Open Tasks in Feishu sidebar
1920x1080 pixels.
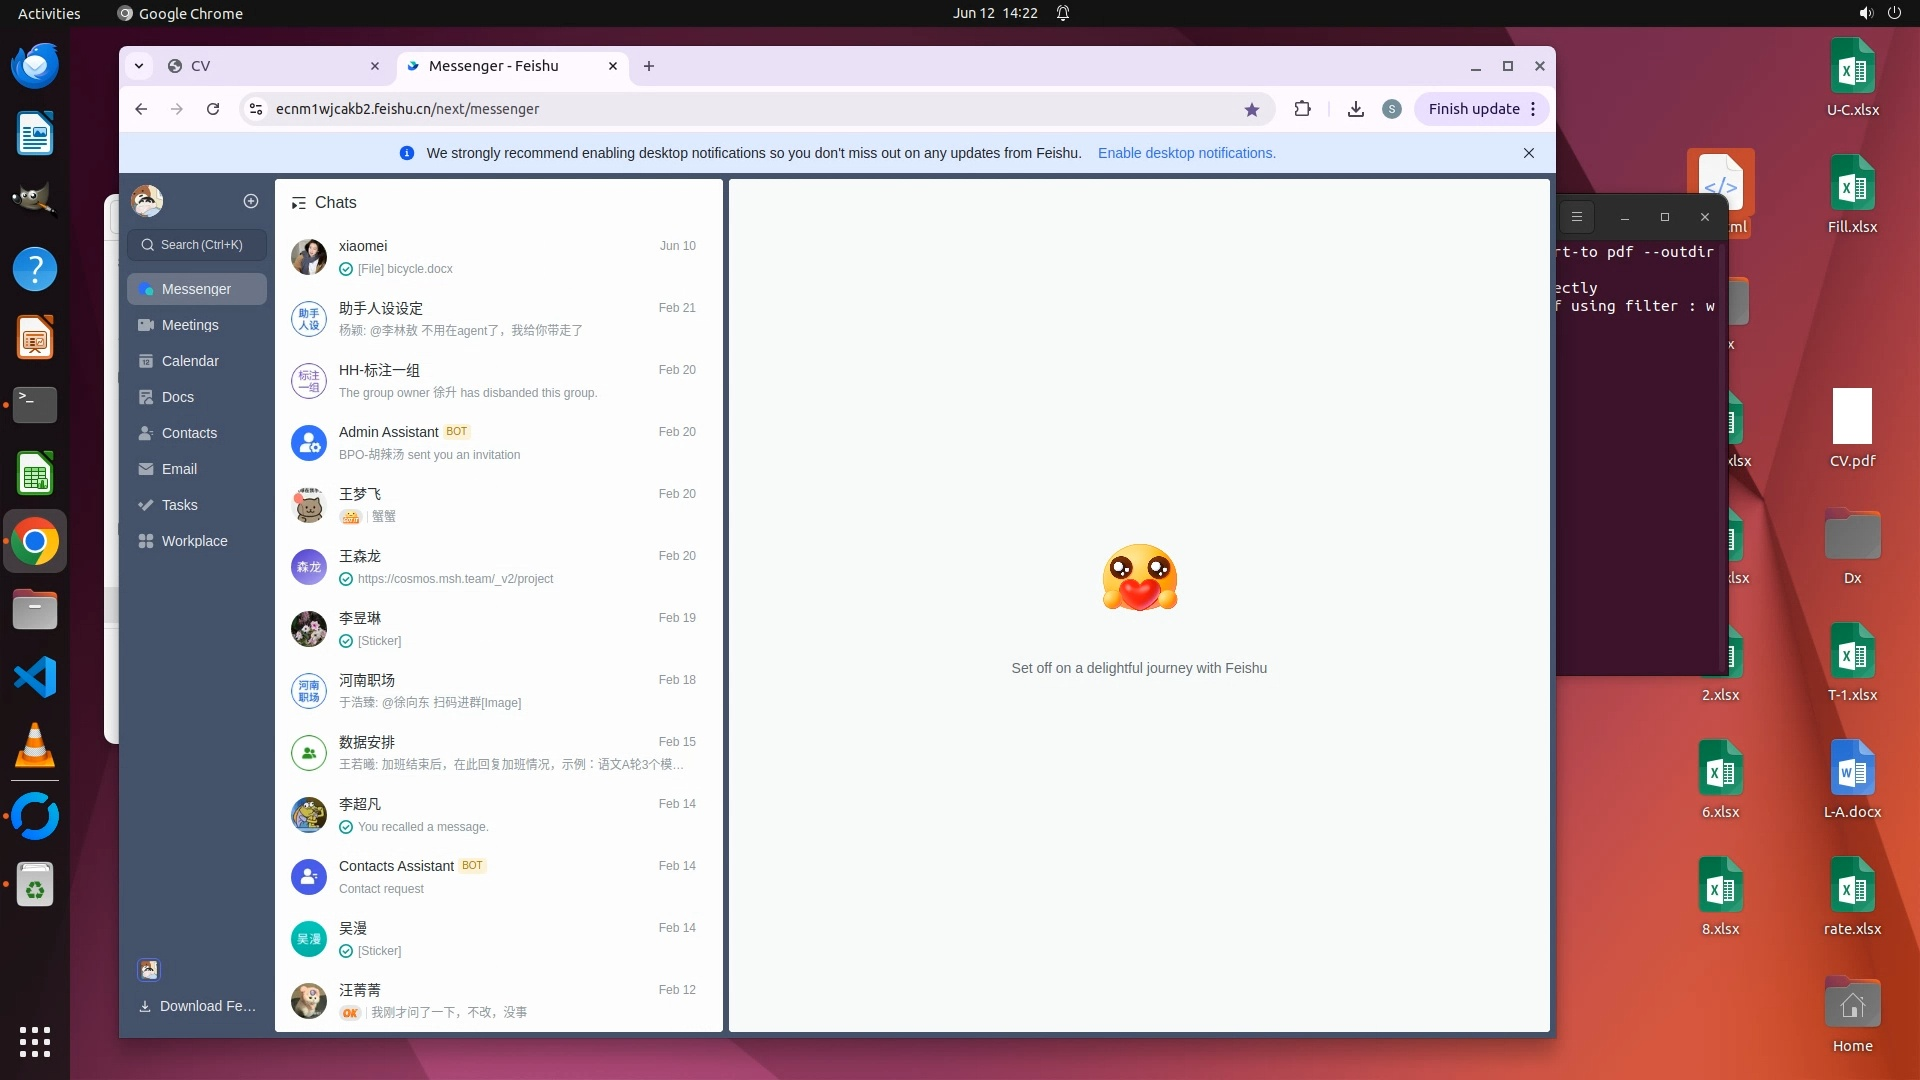coord(179,505)
